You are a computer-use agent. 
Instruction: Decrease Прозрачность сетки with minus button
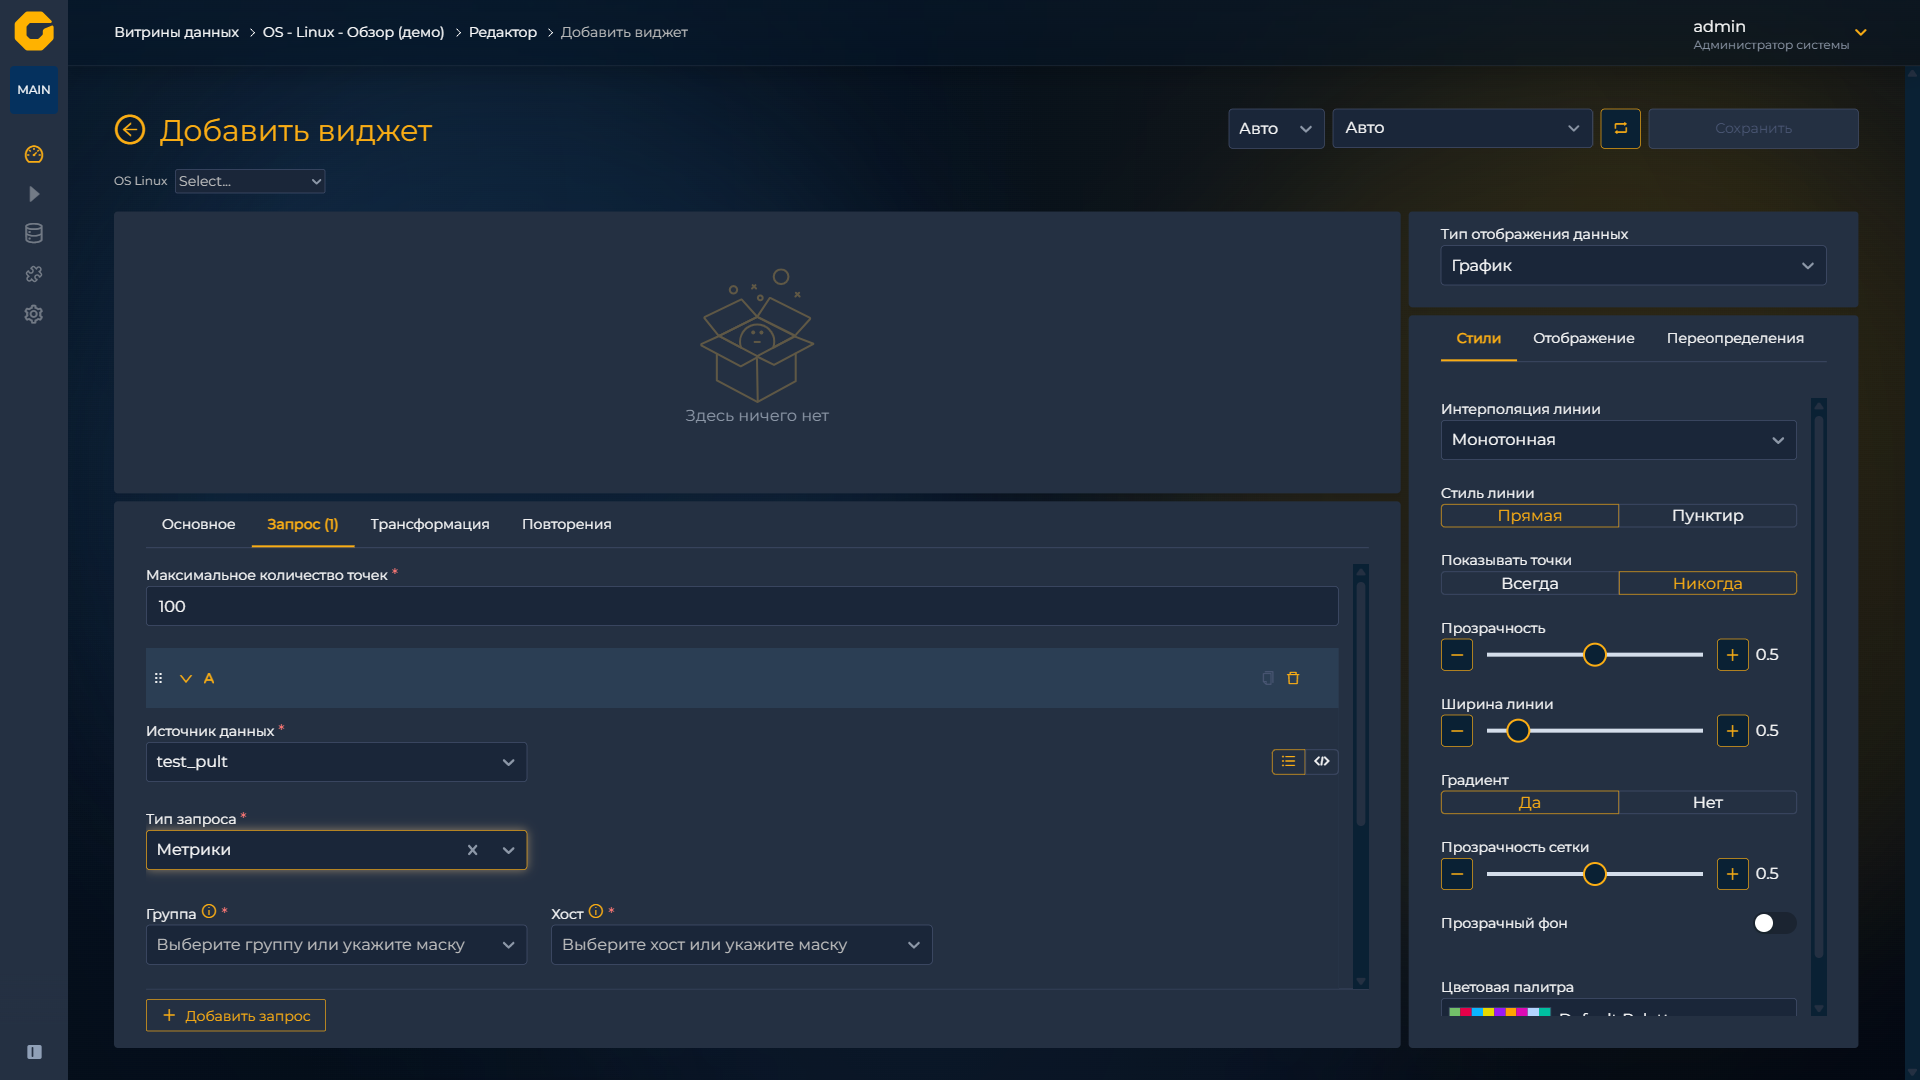[1457, 874]
